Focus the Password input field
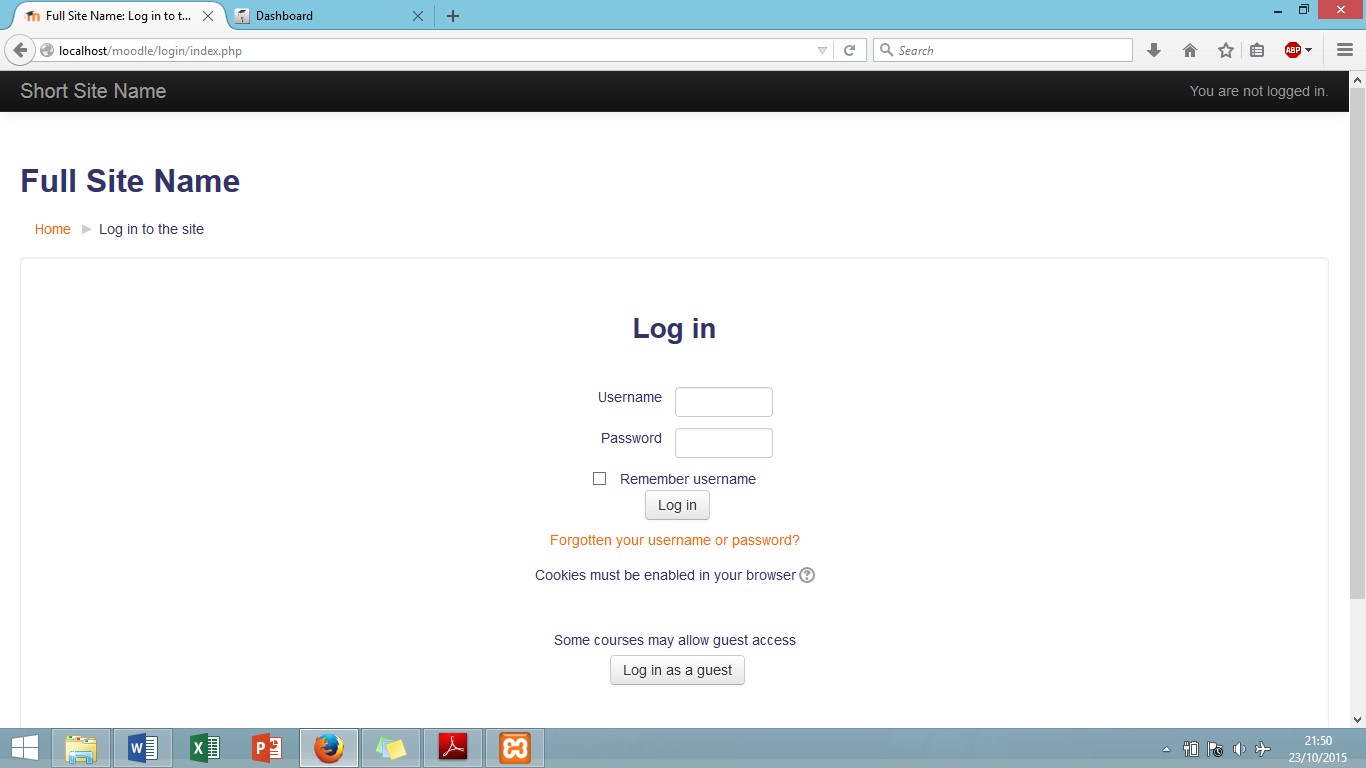The width and height of the screenshot is (1366, 768). click(x=724, y=443)
